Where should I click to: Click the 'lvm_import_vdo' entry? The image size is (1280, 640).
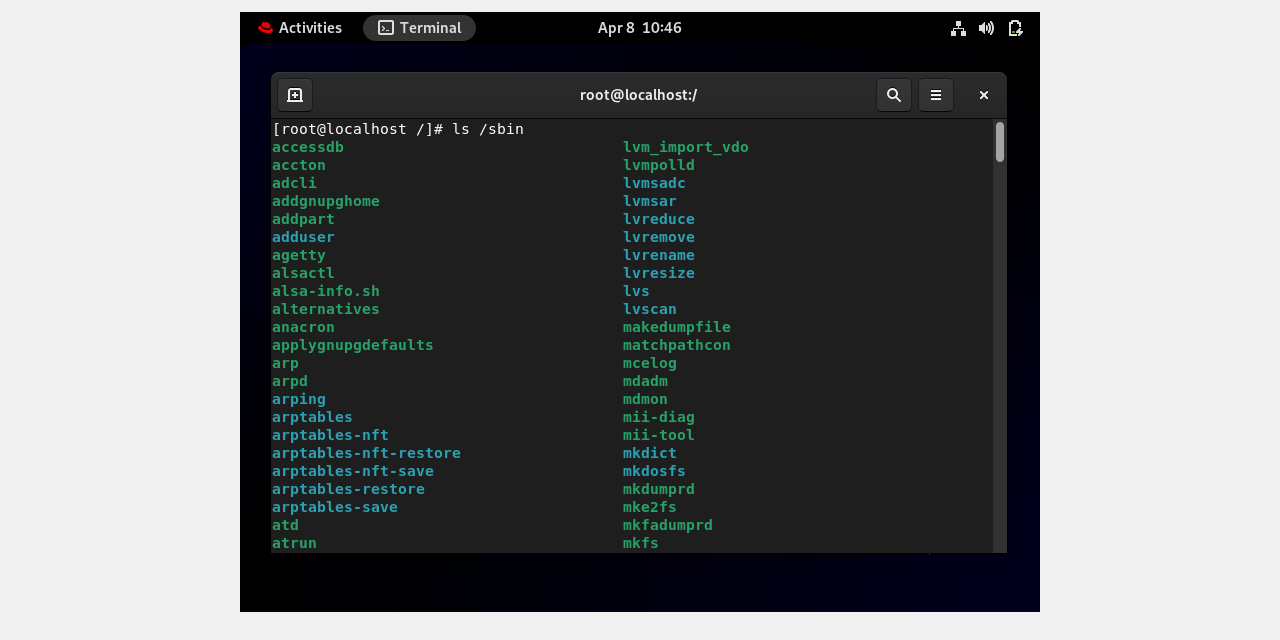[x=686, y=147]
